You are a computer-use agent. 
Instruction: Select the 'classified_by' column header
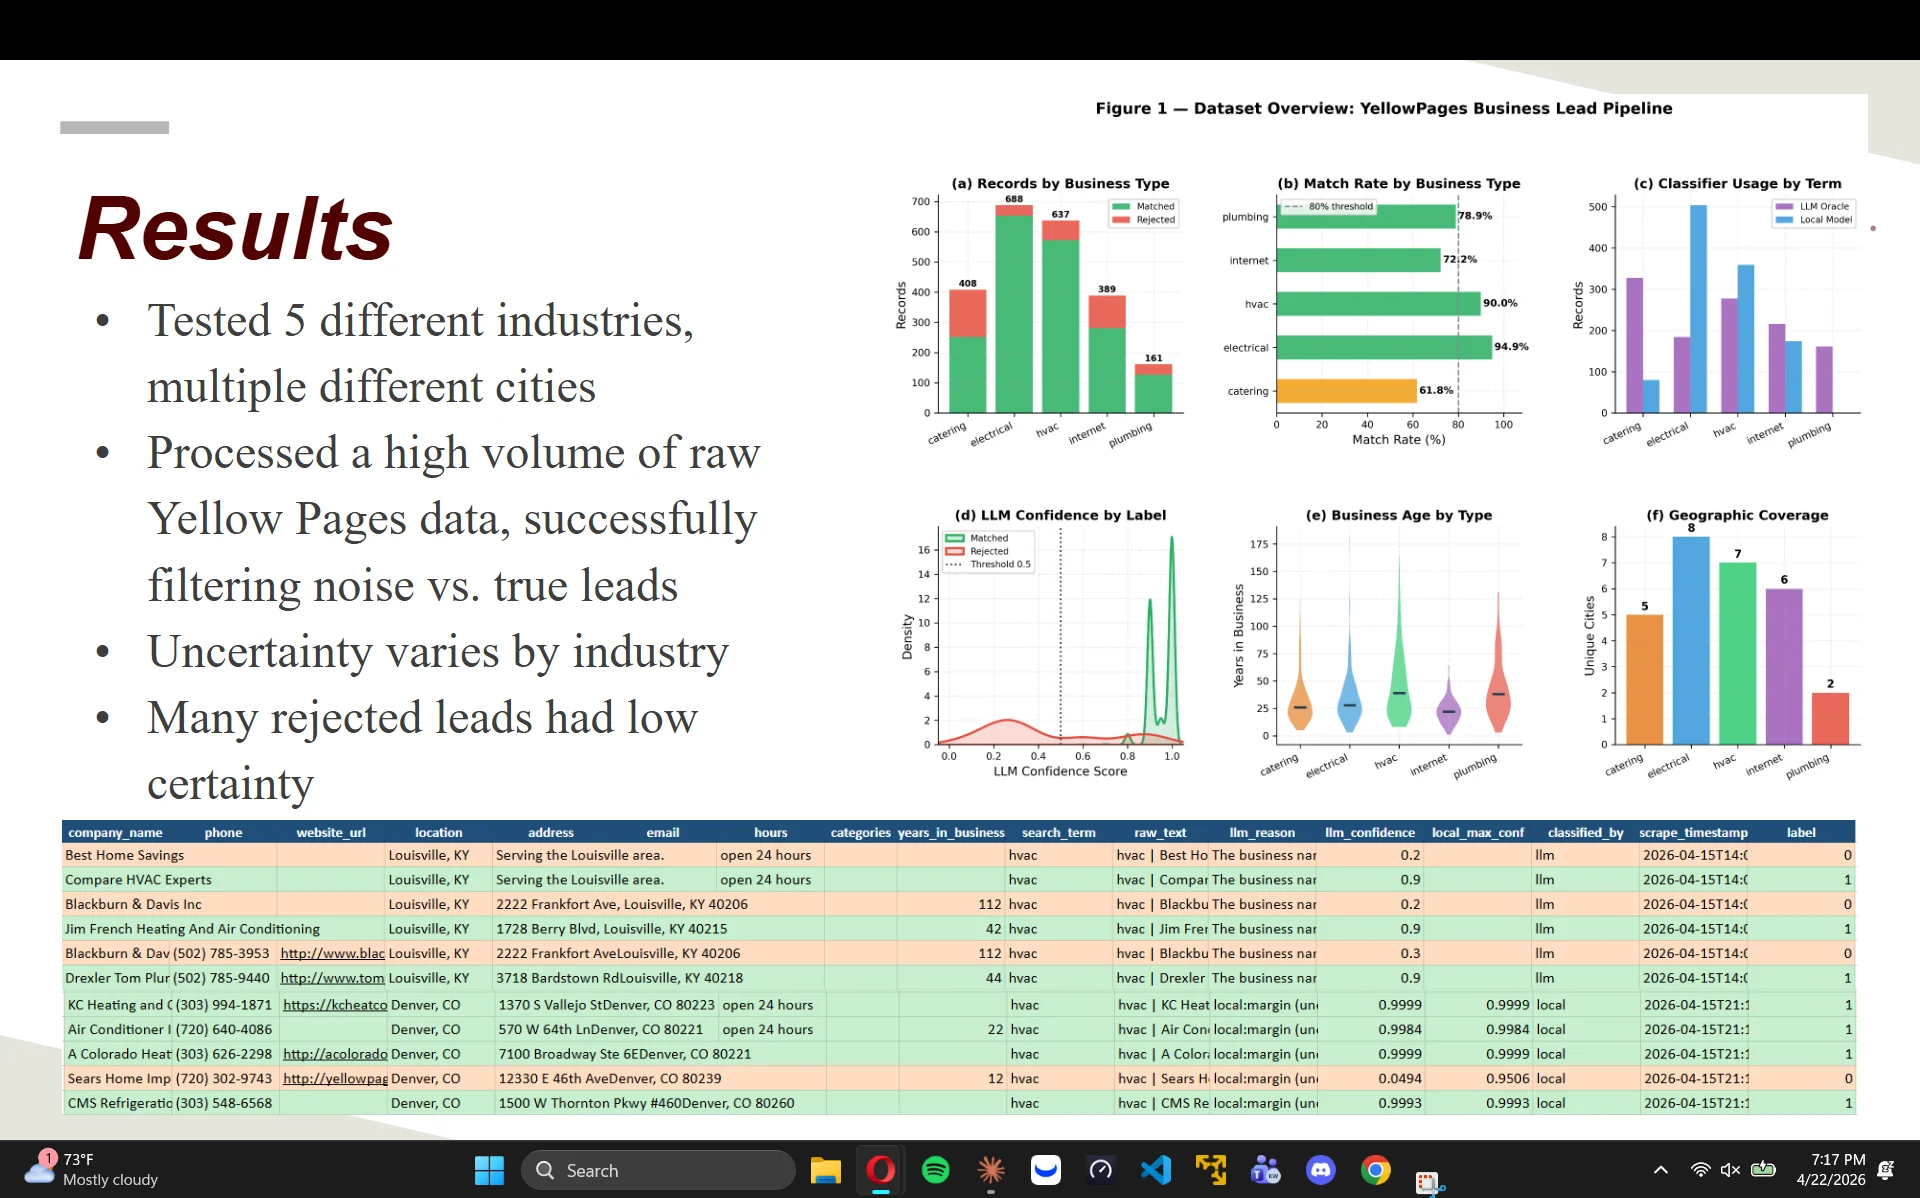coord(1585,832)
